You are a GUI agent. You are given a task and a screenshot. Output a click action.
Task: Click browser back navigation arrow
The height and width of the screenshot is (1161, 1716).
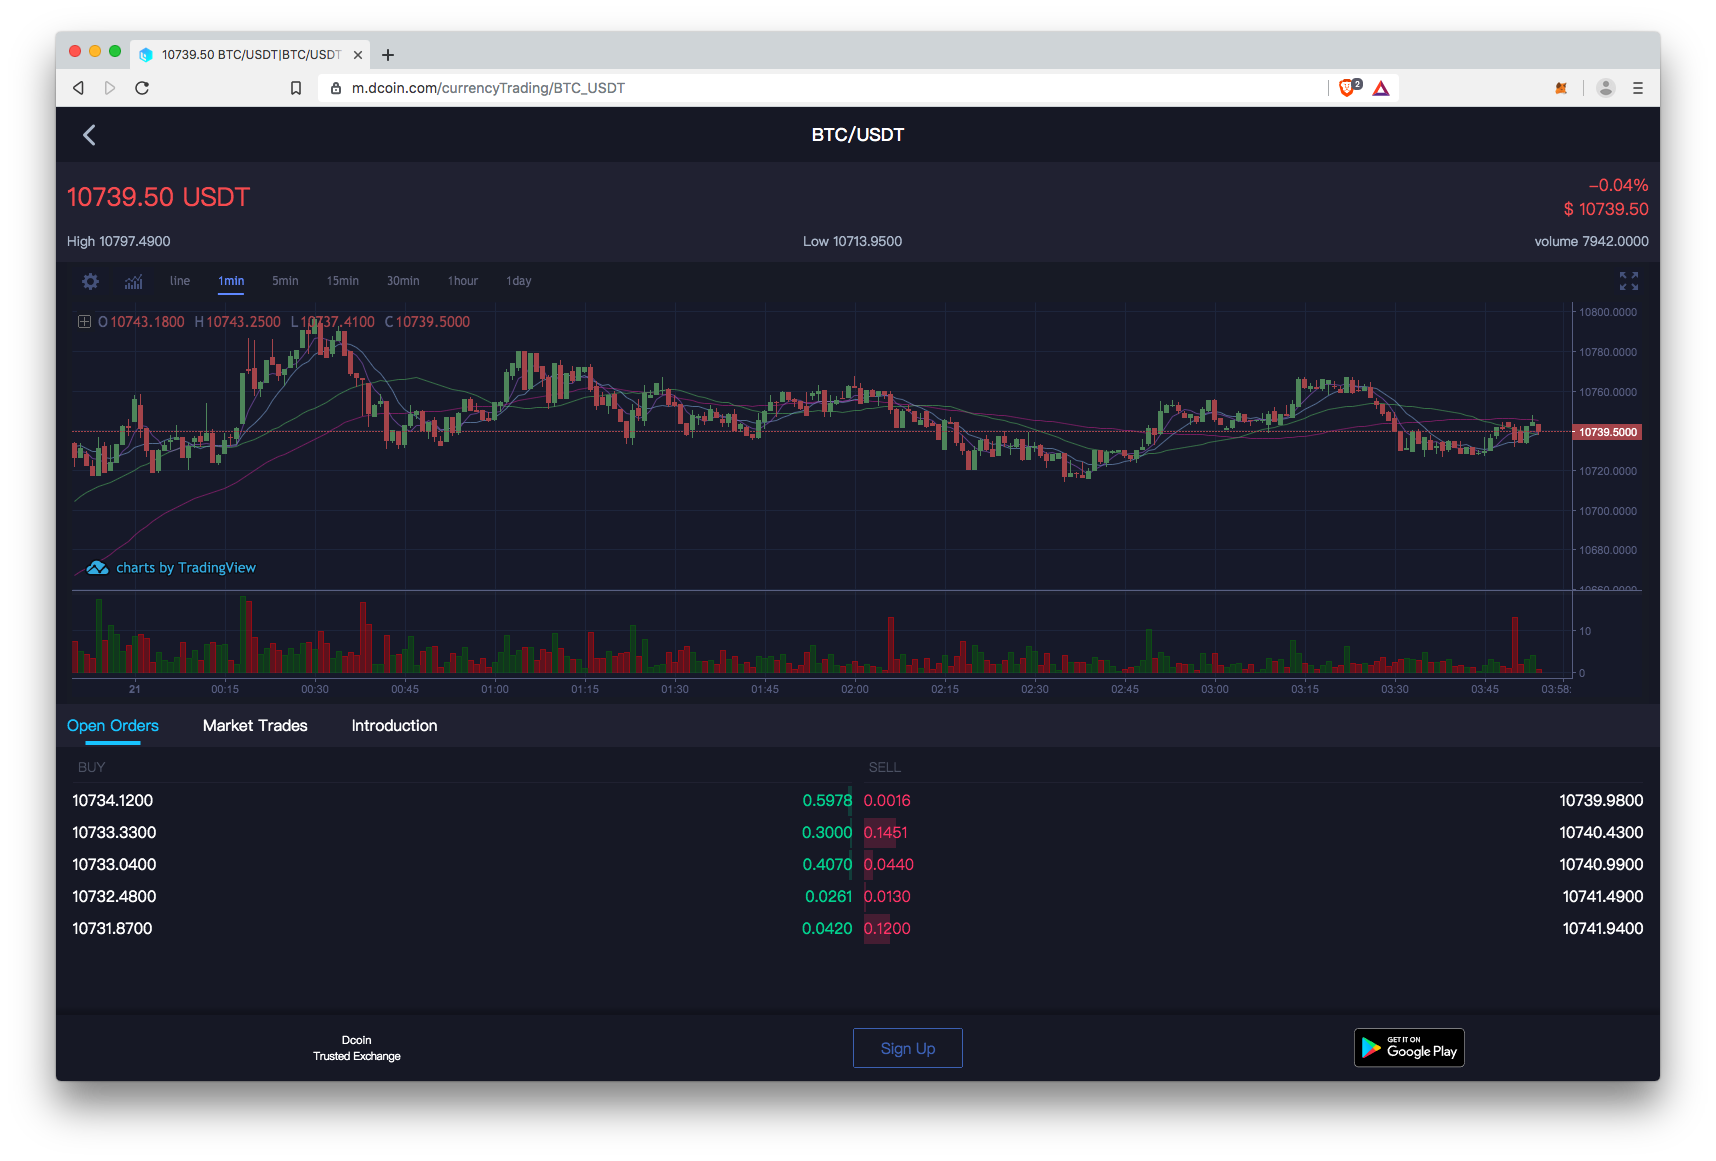tap(78, 88)
